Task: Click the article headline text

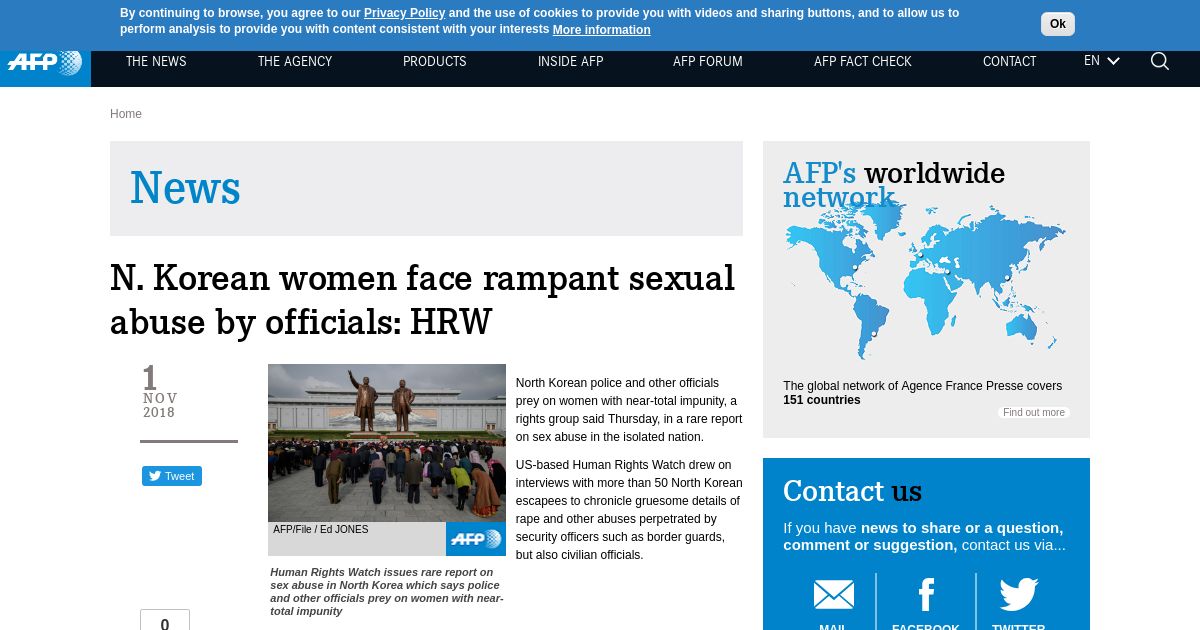Action: 422,300
